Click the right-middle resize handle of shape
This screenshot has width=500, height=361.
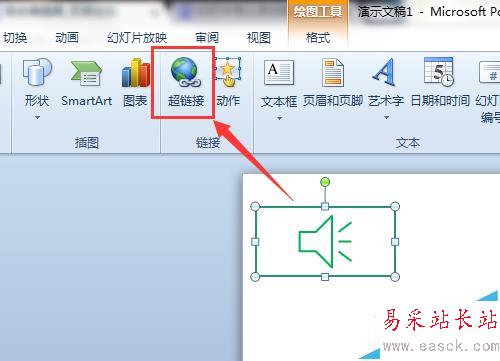coord(395,242)
